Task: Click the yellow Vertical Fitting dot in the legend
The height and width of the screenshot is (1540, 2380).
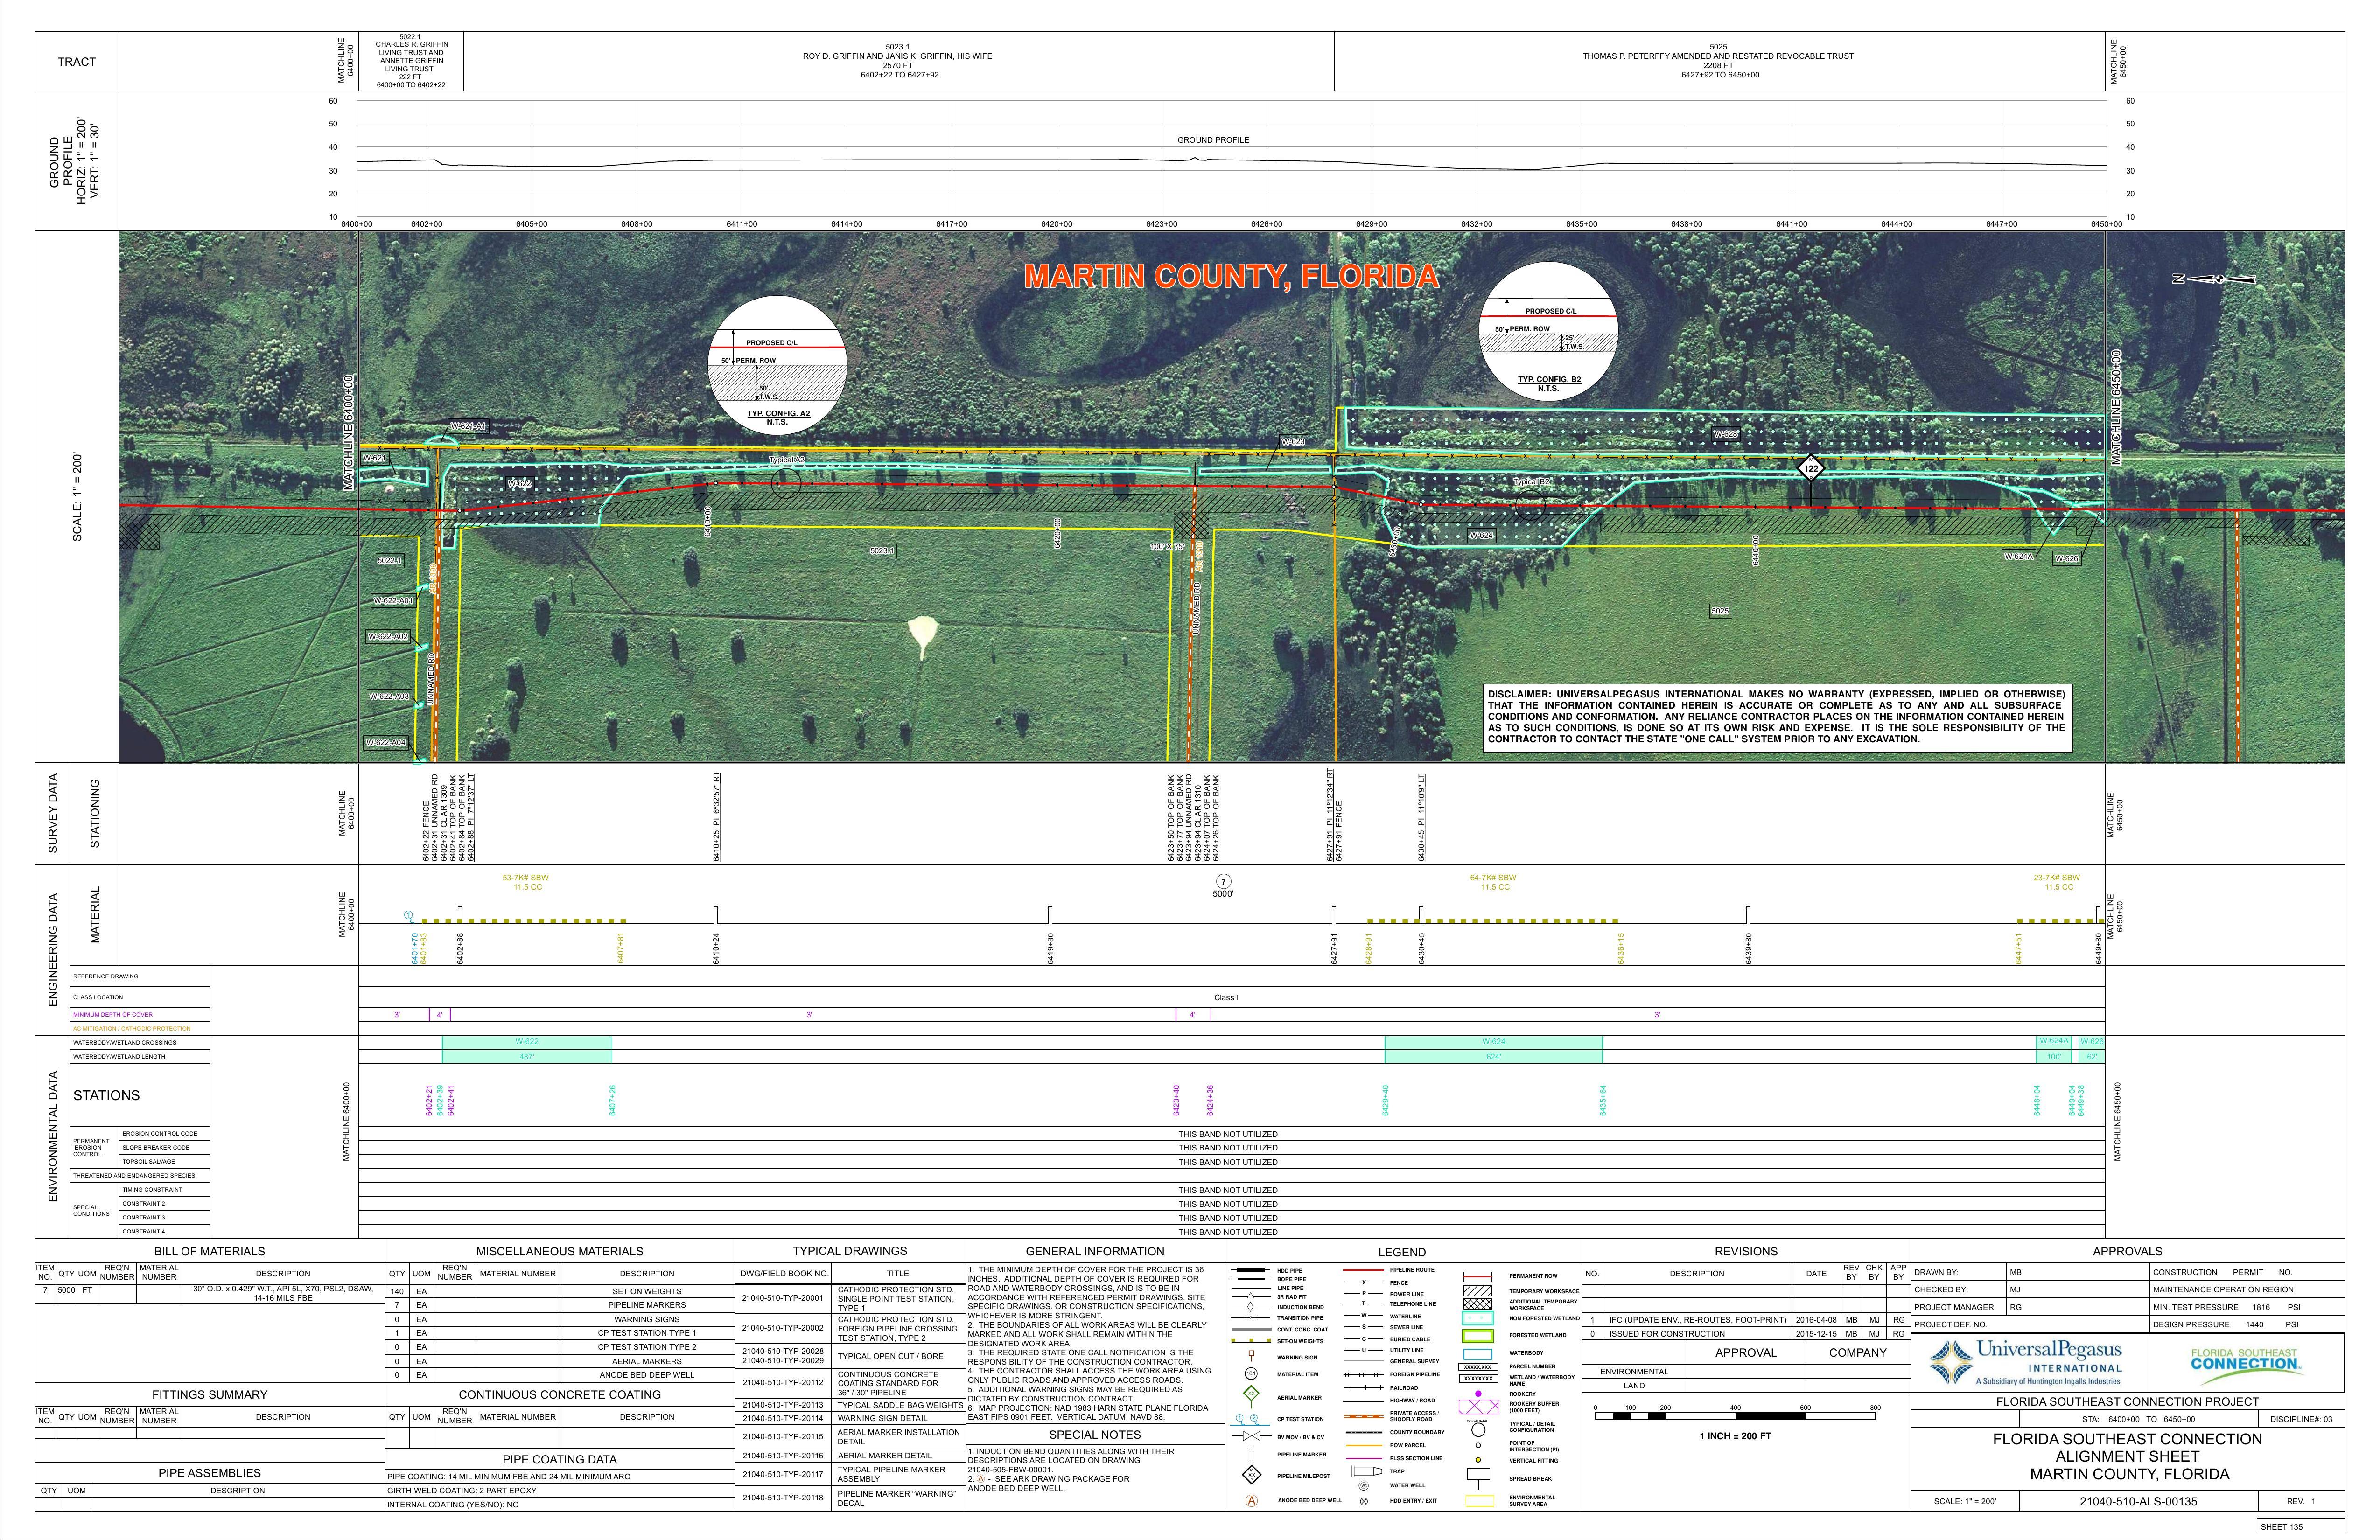Action: click(1478, 1460)
